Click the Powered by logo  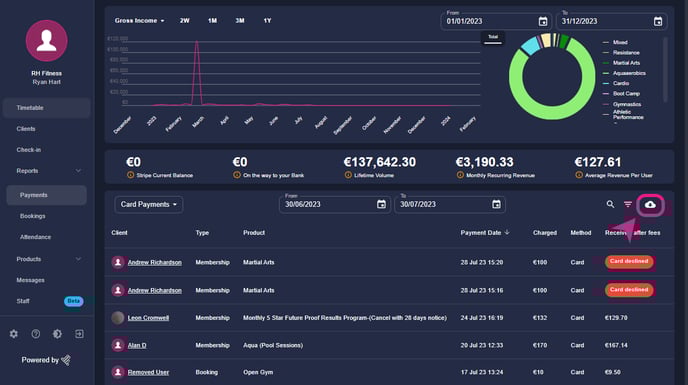pos(67,360)
